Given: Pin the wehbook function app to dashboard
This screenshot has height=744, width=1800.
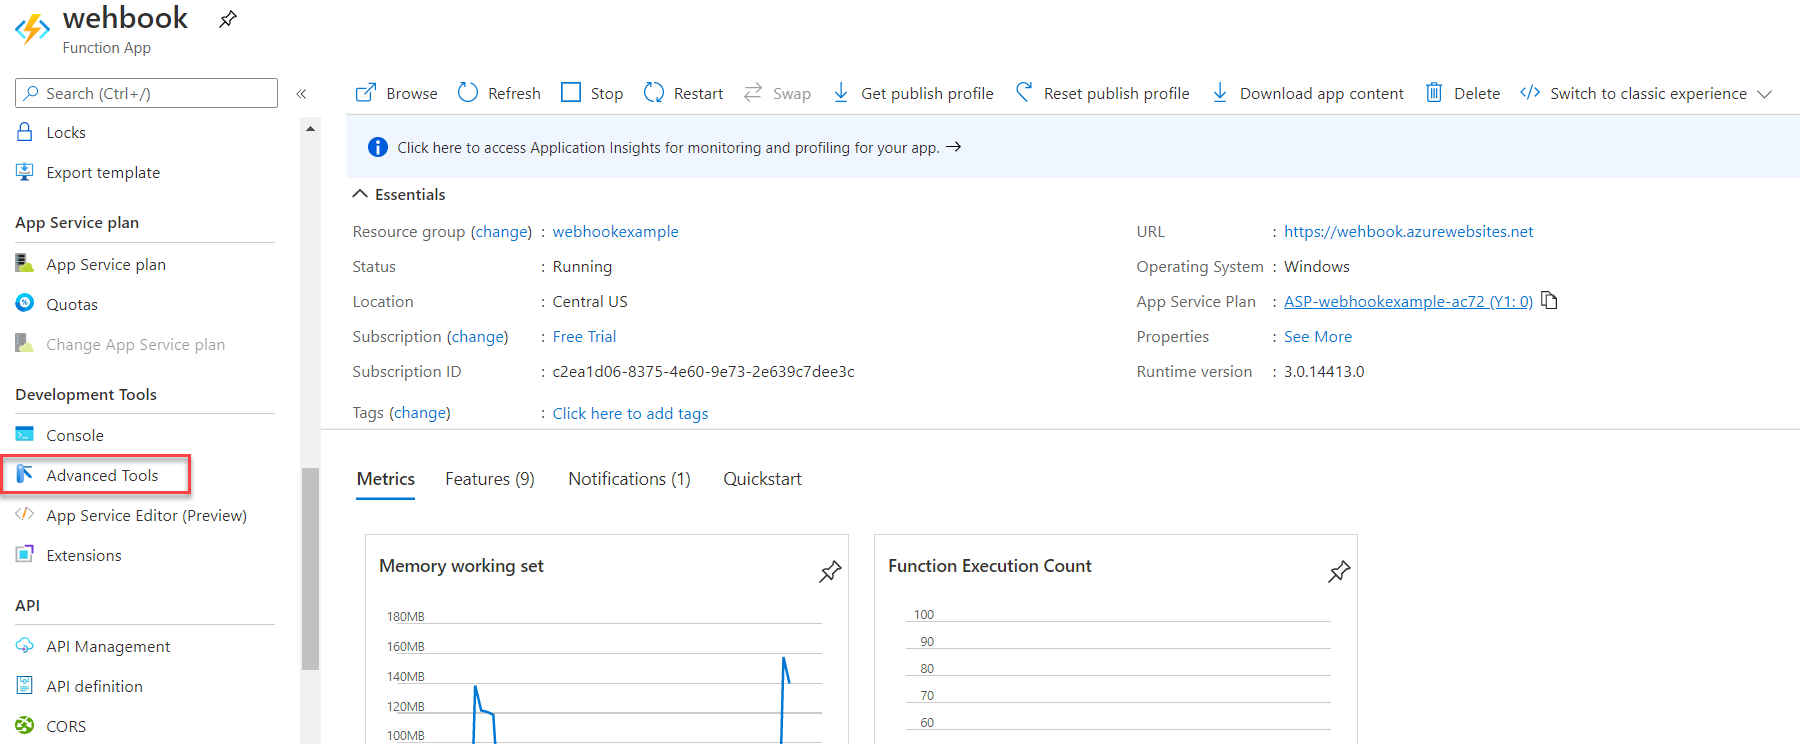Looking at the screenshot, I should (228, 19).
